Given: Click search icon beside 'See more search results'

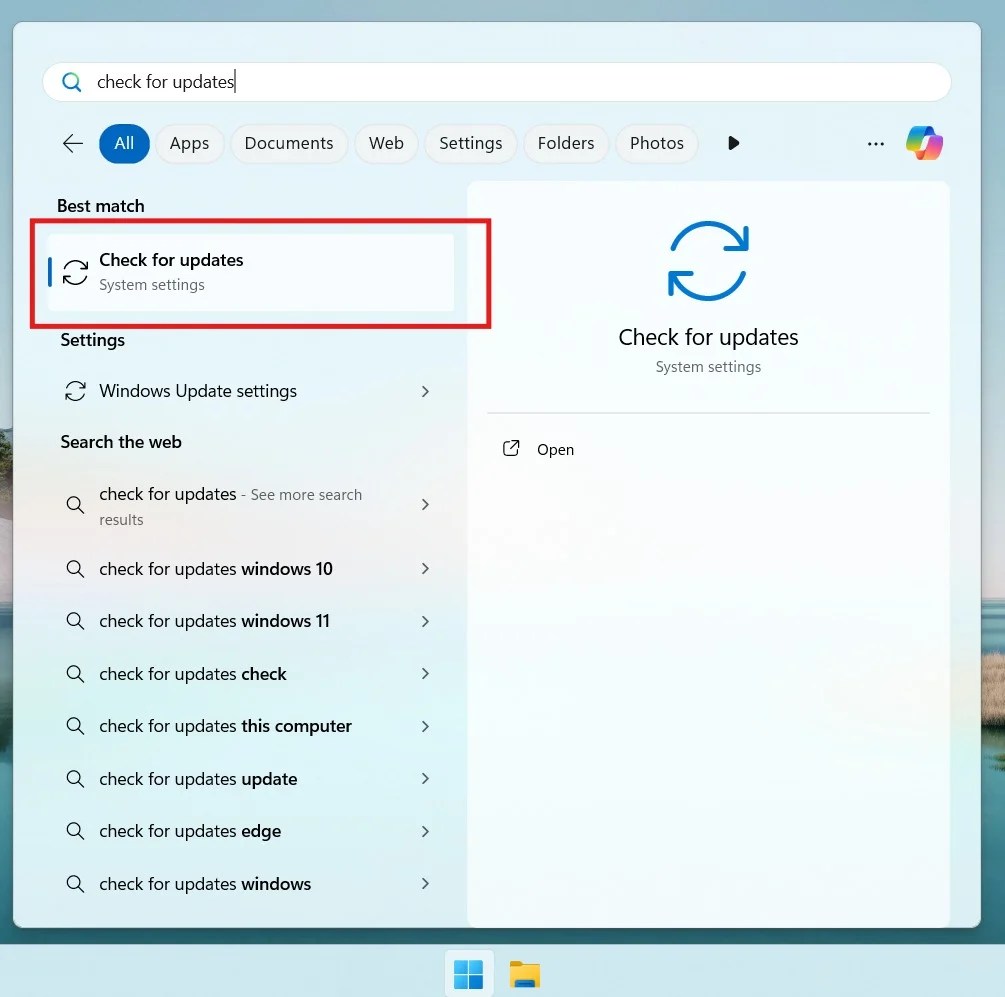Looking at the screenshot, I should click(75, 505).
